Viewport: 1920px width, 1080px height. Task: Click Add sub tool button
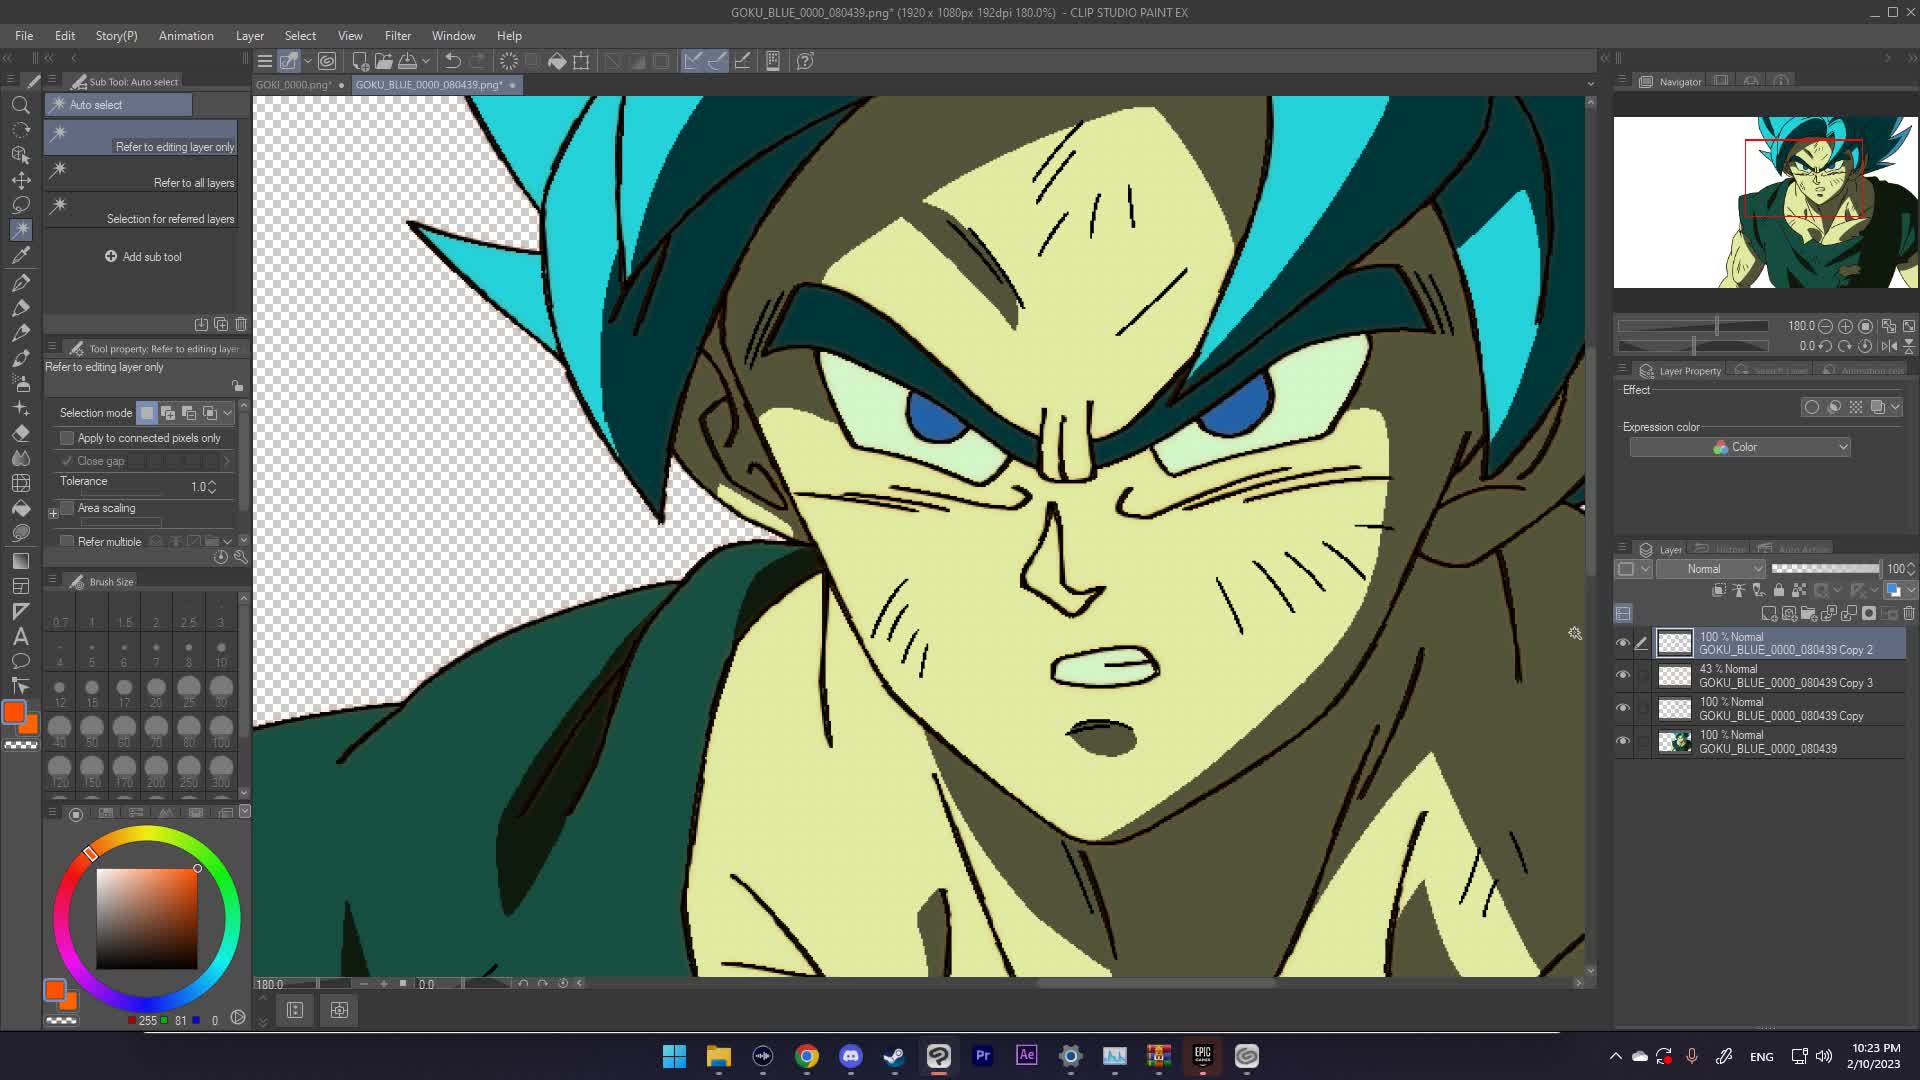coord(143,257)
